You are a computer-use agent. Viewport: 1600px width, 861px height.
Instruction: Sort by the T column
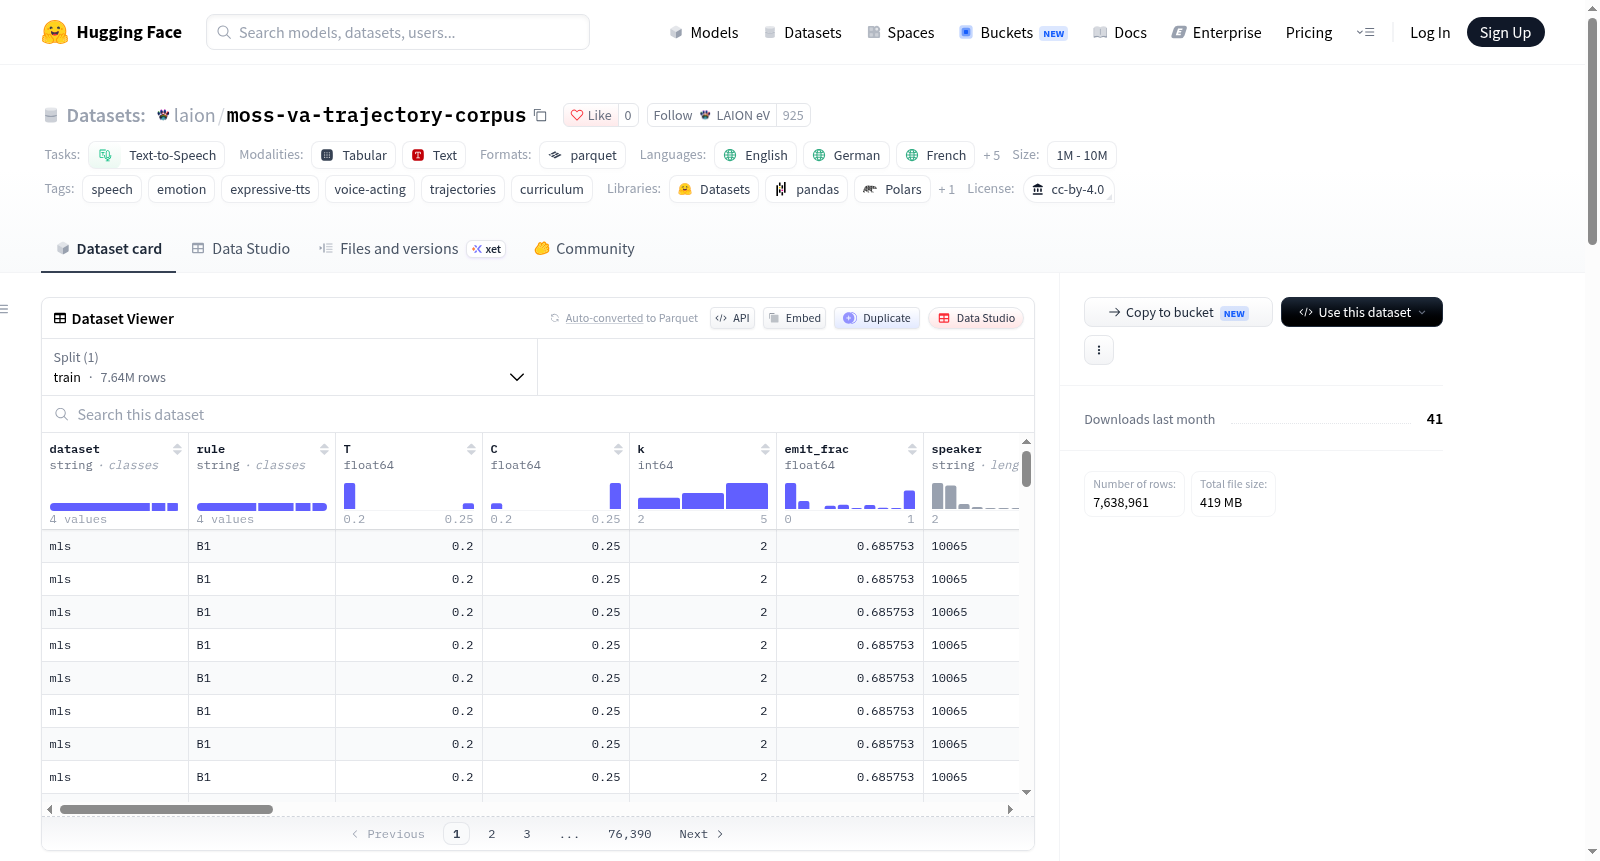(471, 449)
